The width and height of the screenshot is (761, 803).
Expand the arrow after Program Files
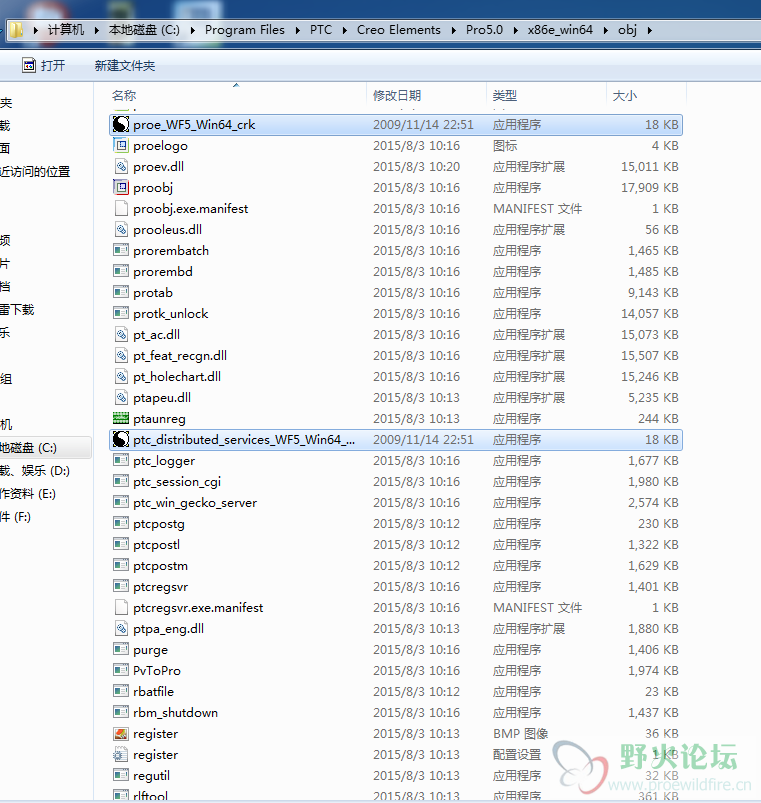tap(298, 30)
